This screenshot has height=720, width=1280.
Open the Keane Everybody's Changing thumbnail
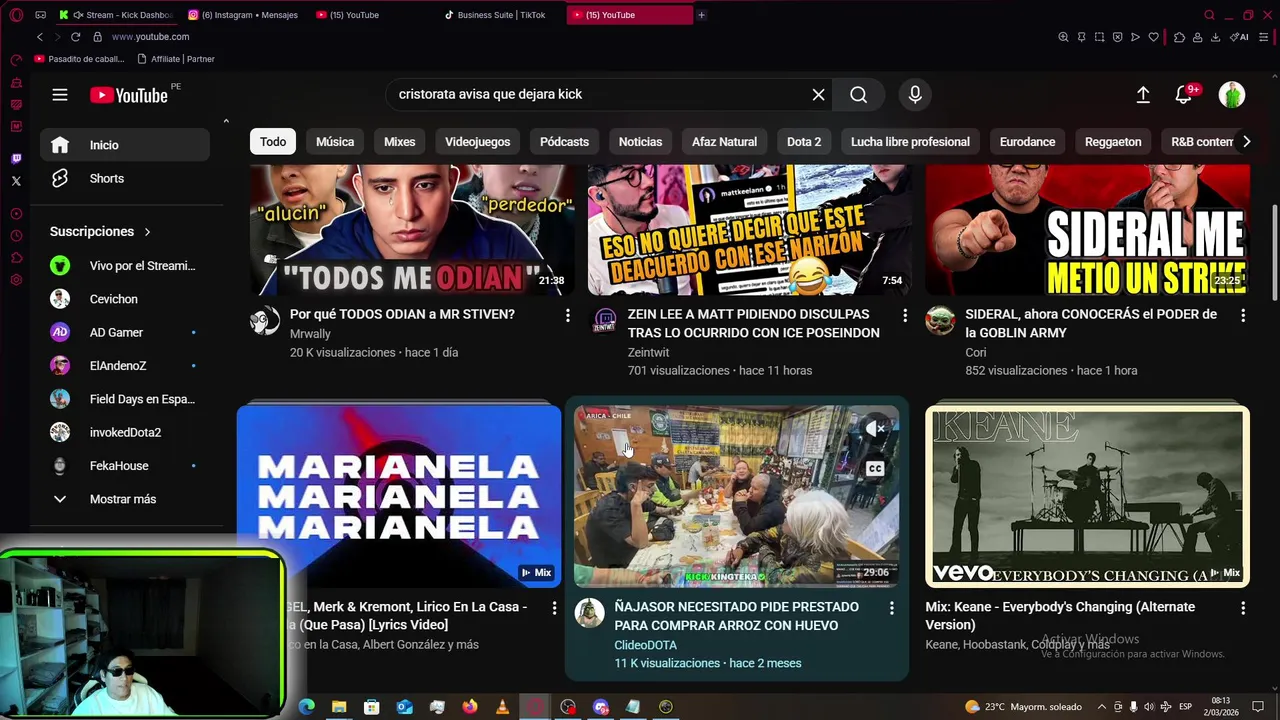tap(1087, 496)
